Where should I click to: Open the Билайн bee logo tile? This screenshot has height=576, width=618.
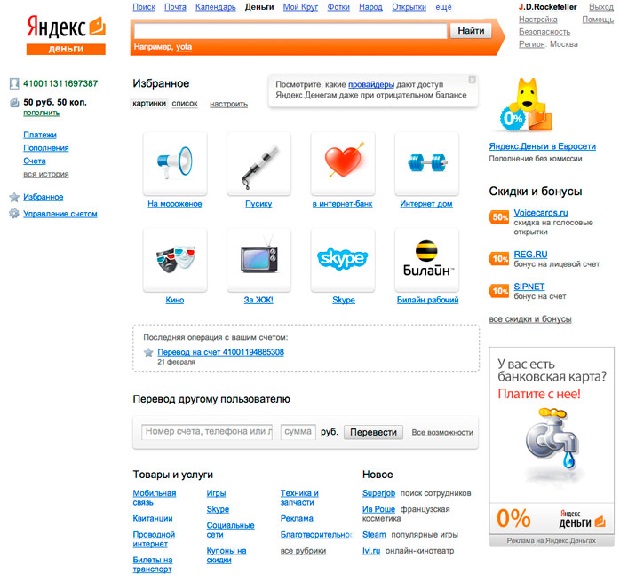coord(426,260)
